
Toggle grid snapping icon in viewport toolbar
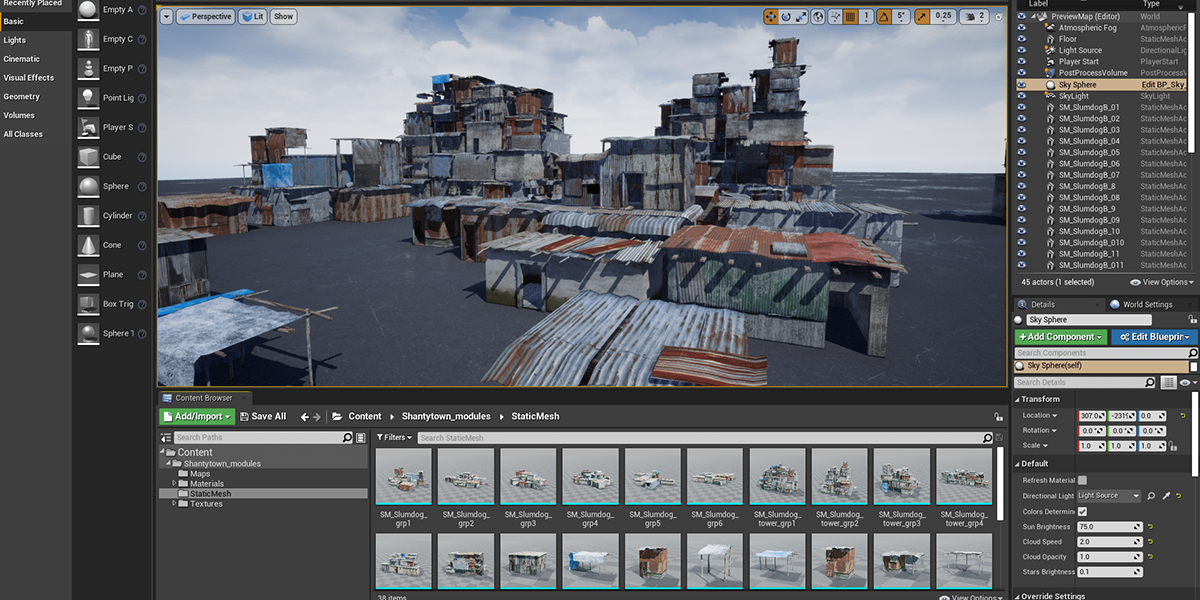tap(850, 16)
